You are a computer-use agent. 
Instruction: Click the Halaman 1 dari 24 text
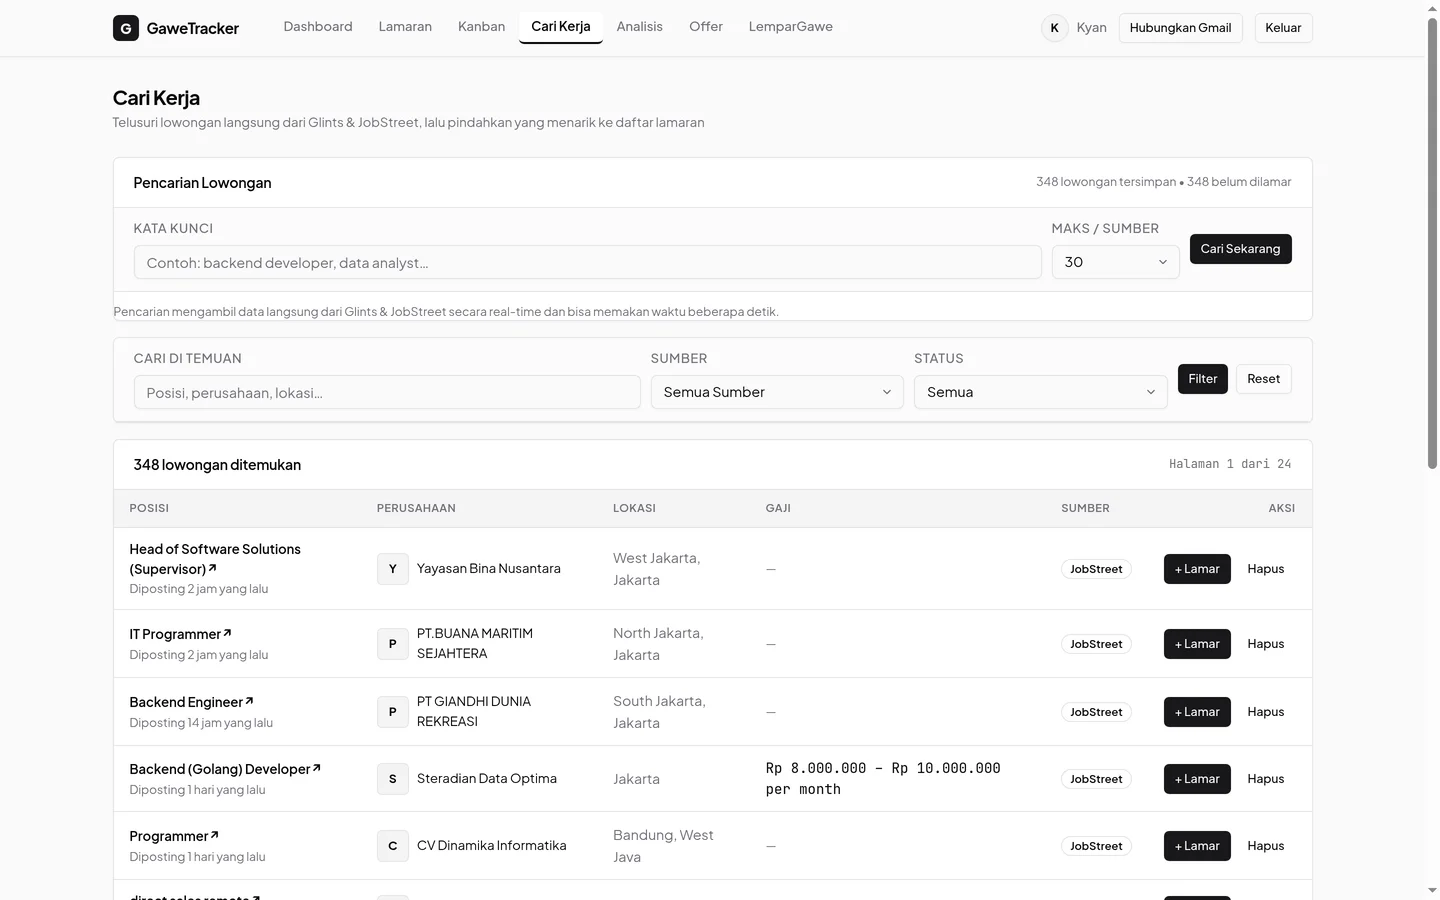[x=1230, y=464]
